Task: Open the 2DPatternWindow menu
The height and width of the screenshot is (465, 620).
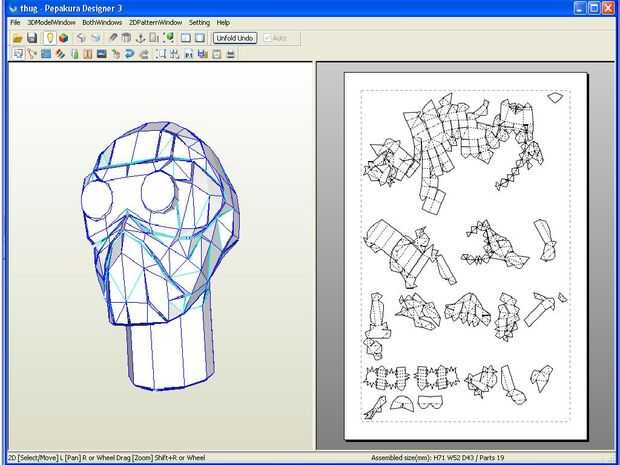Action: pos(155,23)
